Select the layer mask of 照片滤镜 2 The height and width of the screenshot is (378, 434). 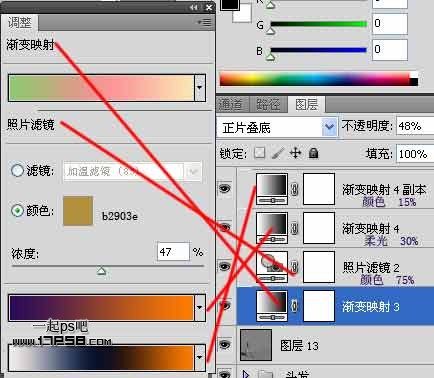click(319, 267)
